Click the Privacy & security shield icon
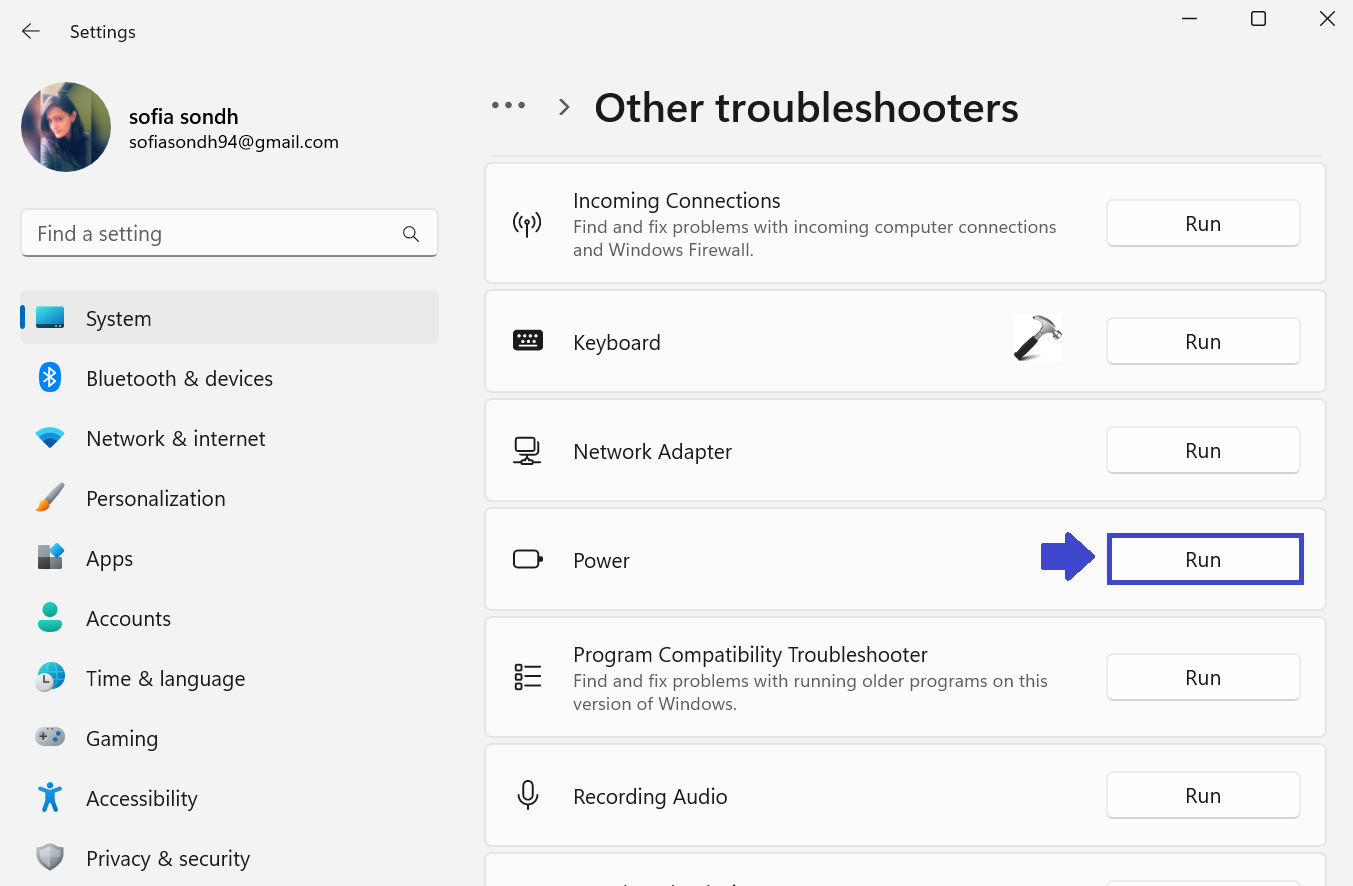The width and height of the screenshot is (1353, 886). point(50,858)
